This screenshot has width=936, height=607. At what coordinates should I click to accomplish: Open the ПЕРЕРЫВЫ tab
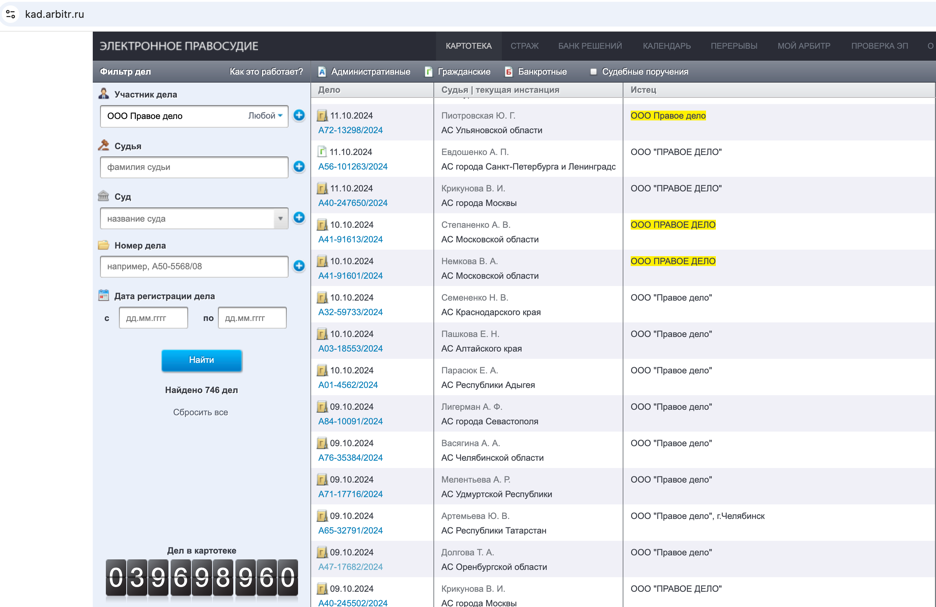pos(734,46)
